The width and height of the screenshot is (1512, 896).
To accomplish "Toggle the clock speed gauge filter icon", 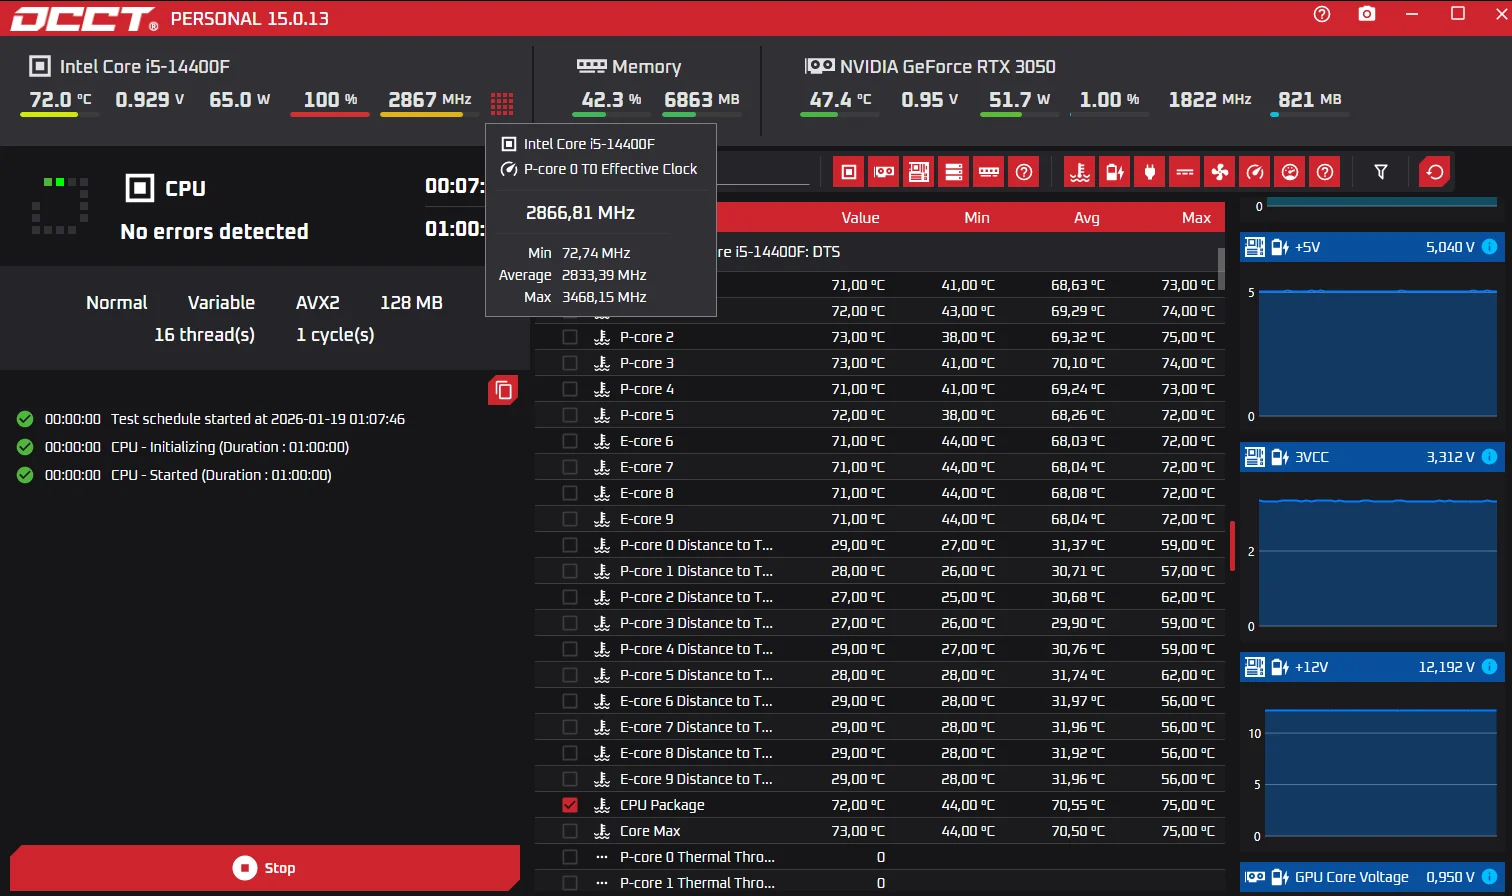I will coord(1254,172).
